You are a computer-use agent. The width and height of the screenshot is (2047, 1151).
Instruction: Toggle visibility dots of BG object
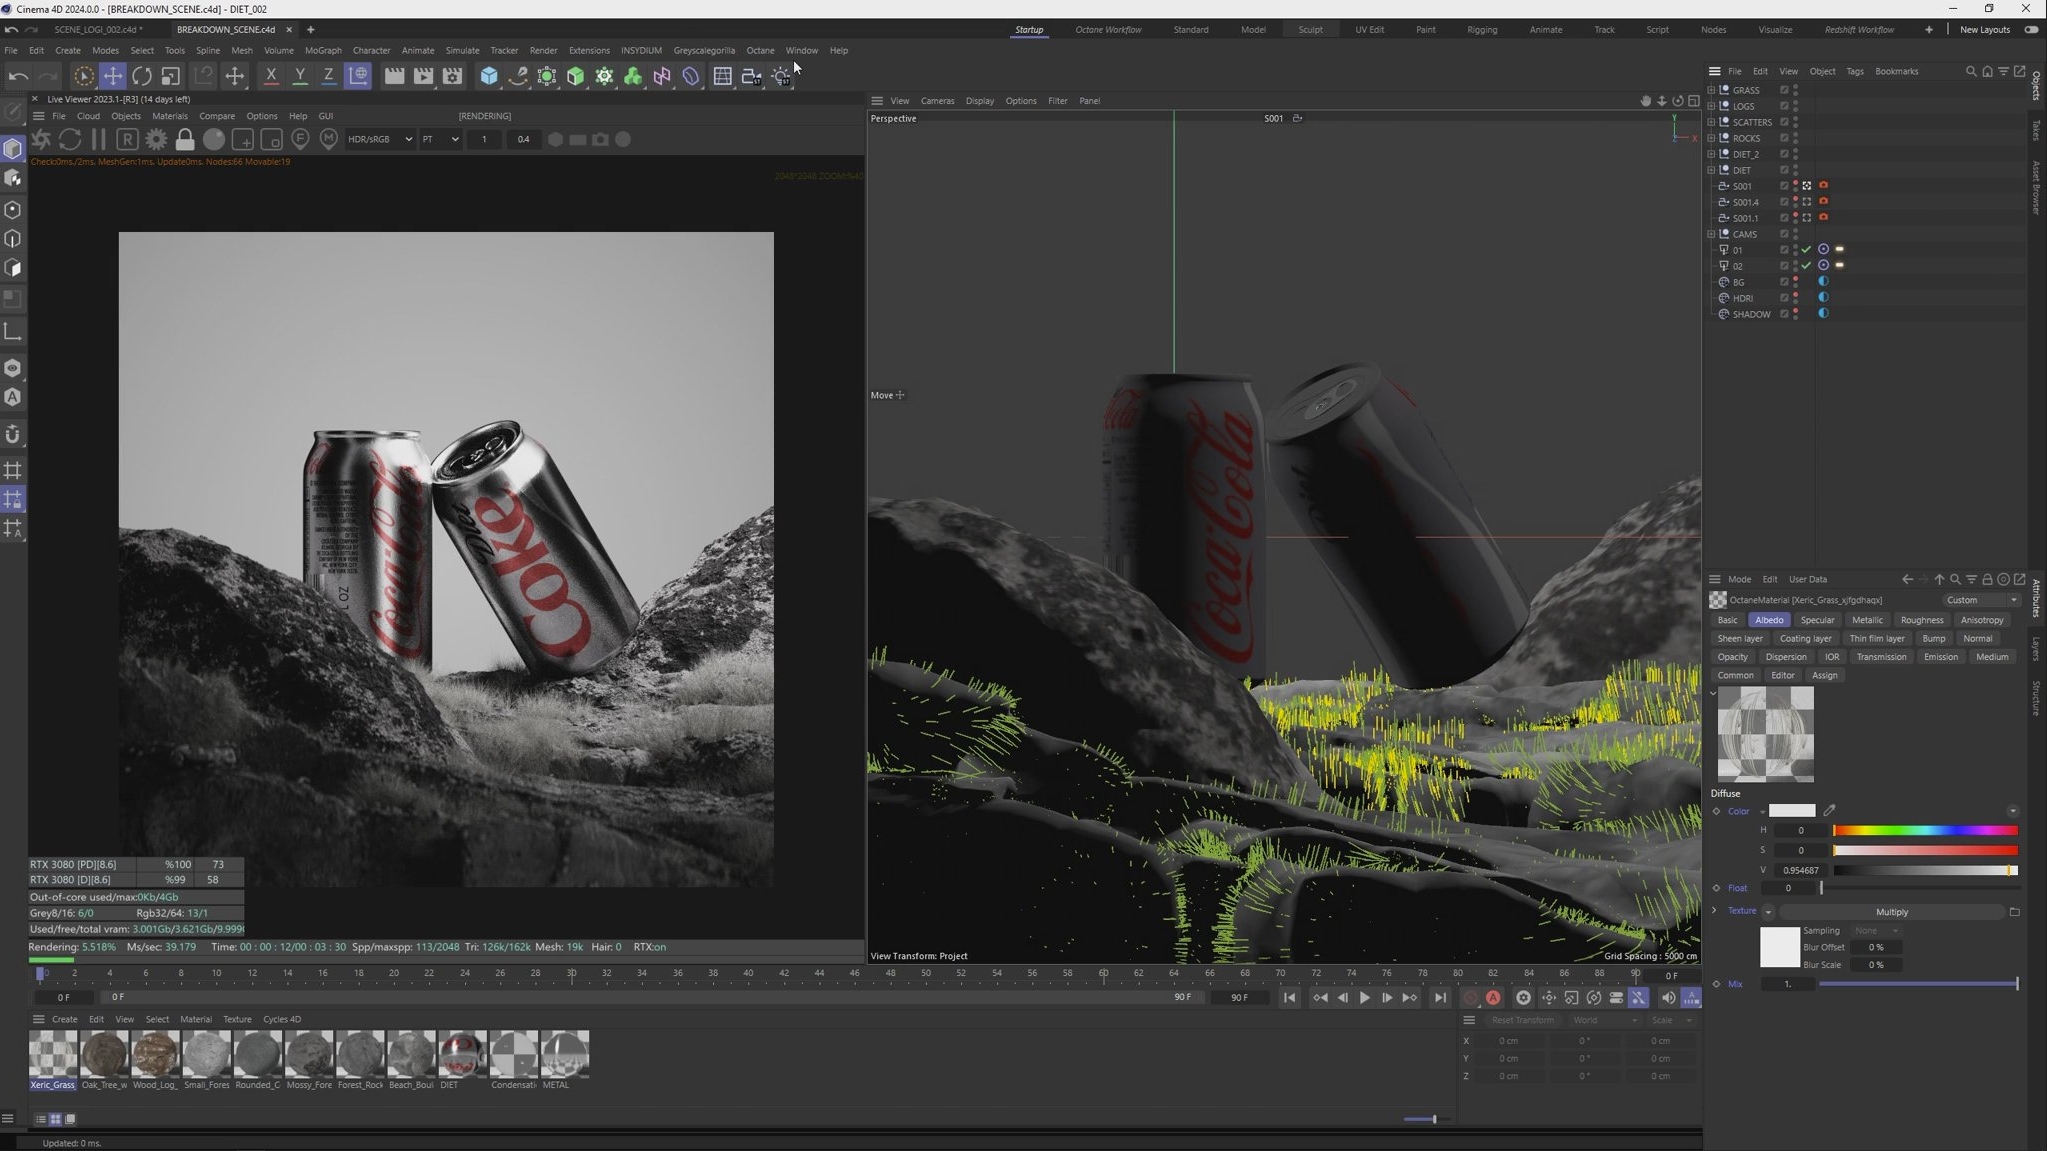[1796, 282]
